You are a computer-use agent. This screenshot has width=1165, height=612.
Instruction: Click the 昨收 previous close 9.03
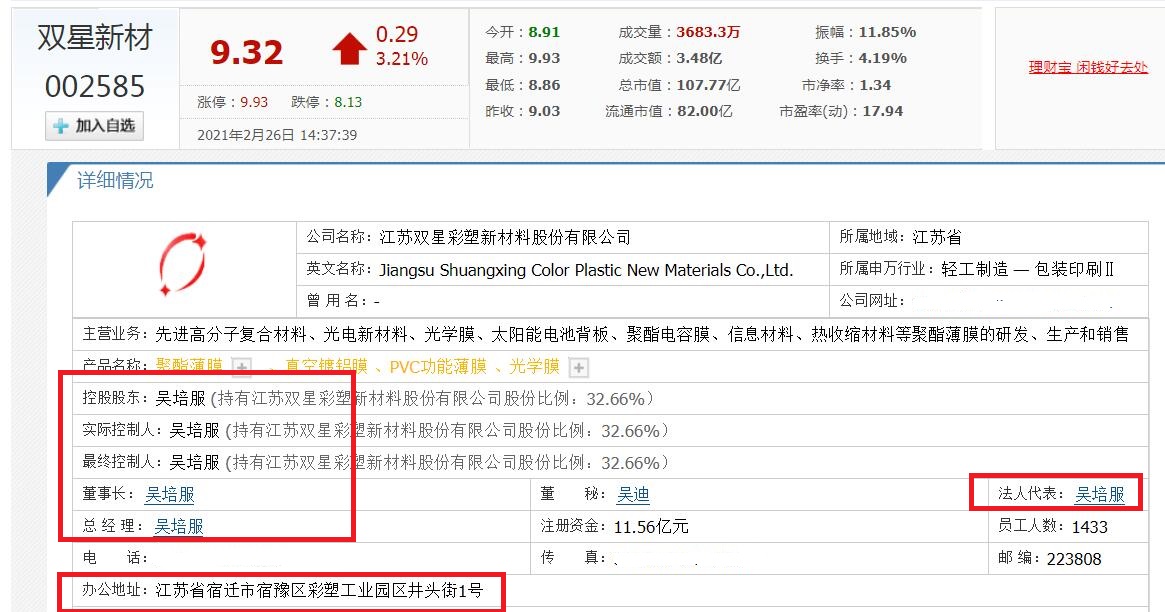[x=544, y=111]
